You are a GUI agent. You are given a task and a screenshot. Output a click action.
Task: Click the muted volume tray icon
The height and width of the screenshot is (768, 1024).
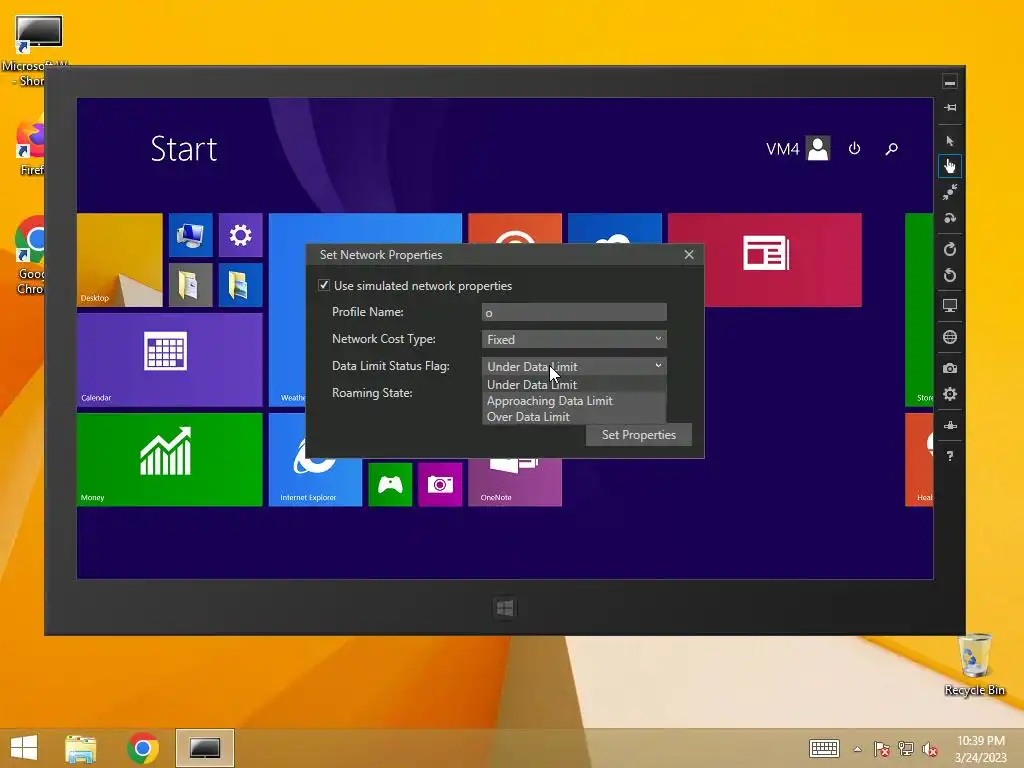tap(930, 750)
